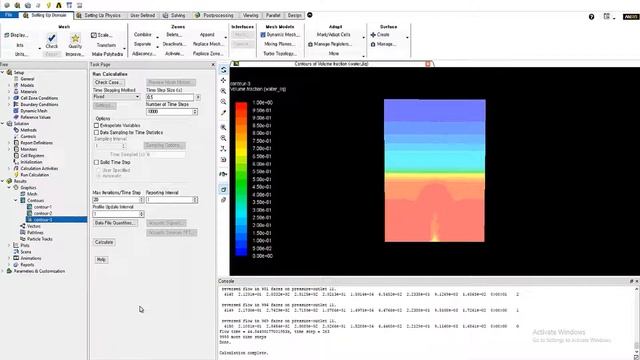Open Dynamic Mesh in the Mesh Models group
Viewport: 640px width, 360px height.
[280, 35]
